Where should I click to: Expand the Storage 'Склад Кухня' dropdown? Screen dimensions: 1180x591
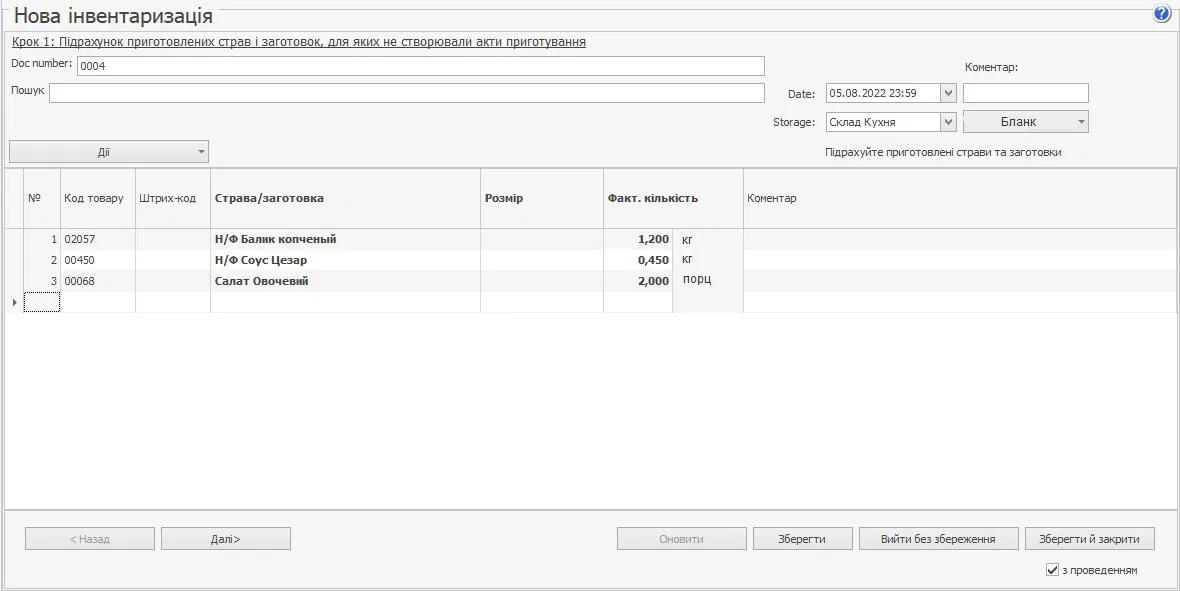948,122
